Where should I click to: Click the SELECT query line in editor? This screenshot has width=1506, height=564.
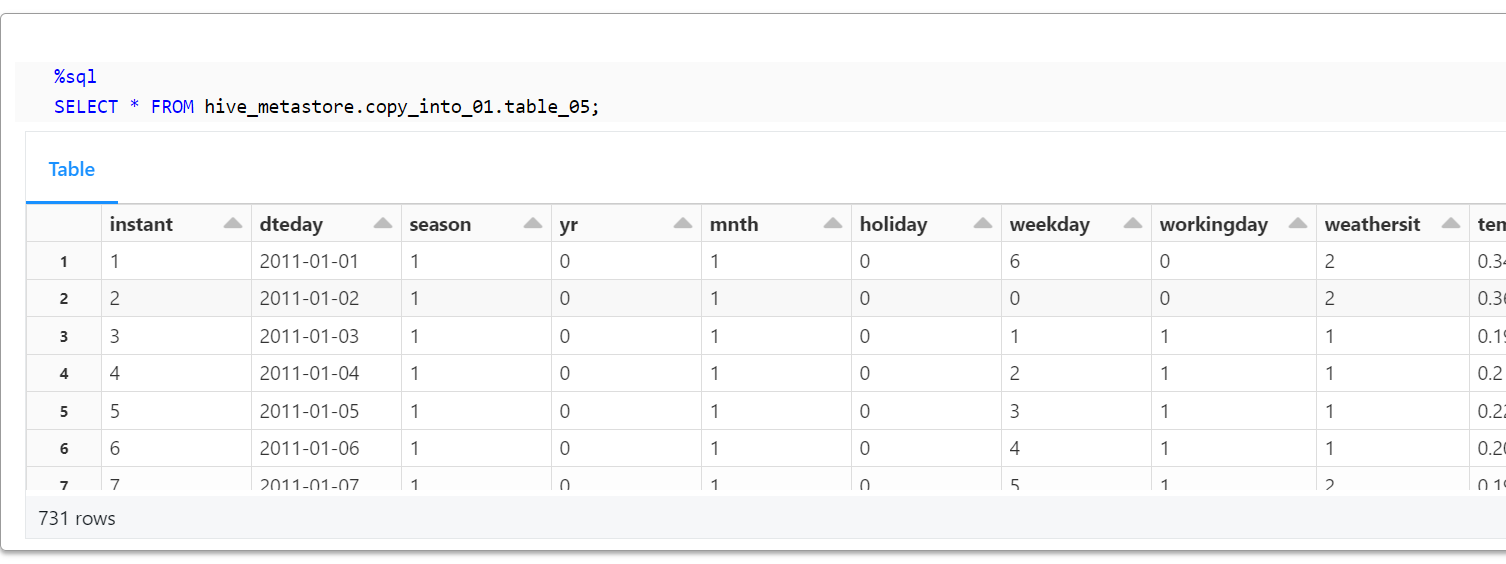click(326, 106)
